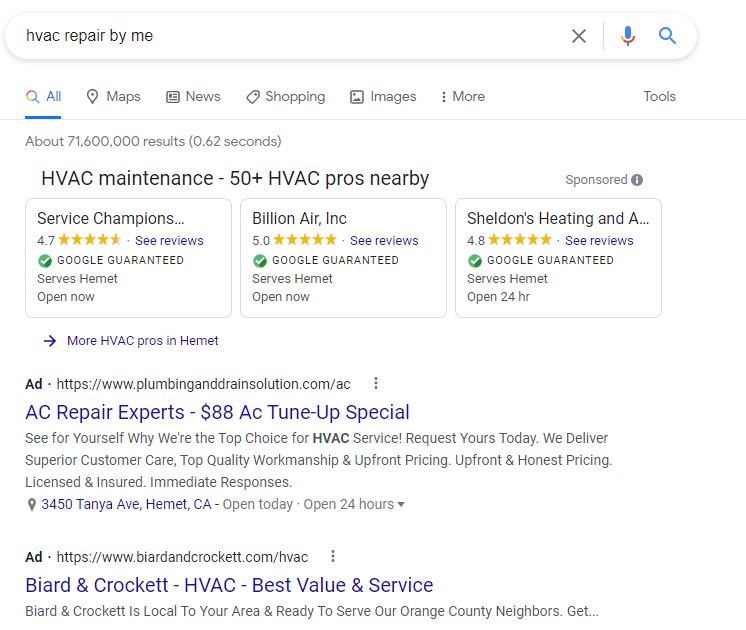Screen dimensions: 746x630
Task: Click the blue search magnifier icon
Action: pos(668,36)
